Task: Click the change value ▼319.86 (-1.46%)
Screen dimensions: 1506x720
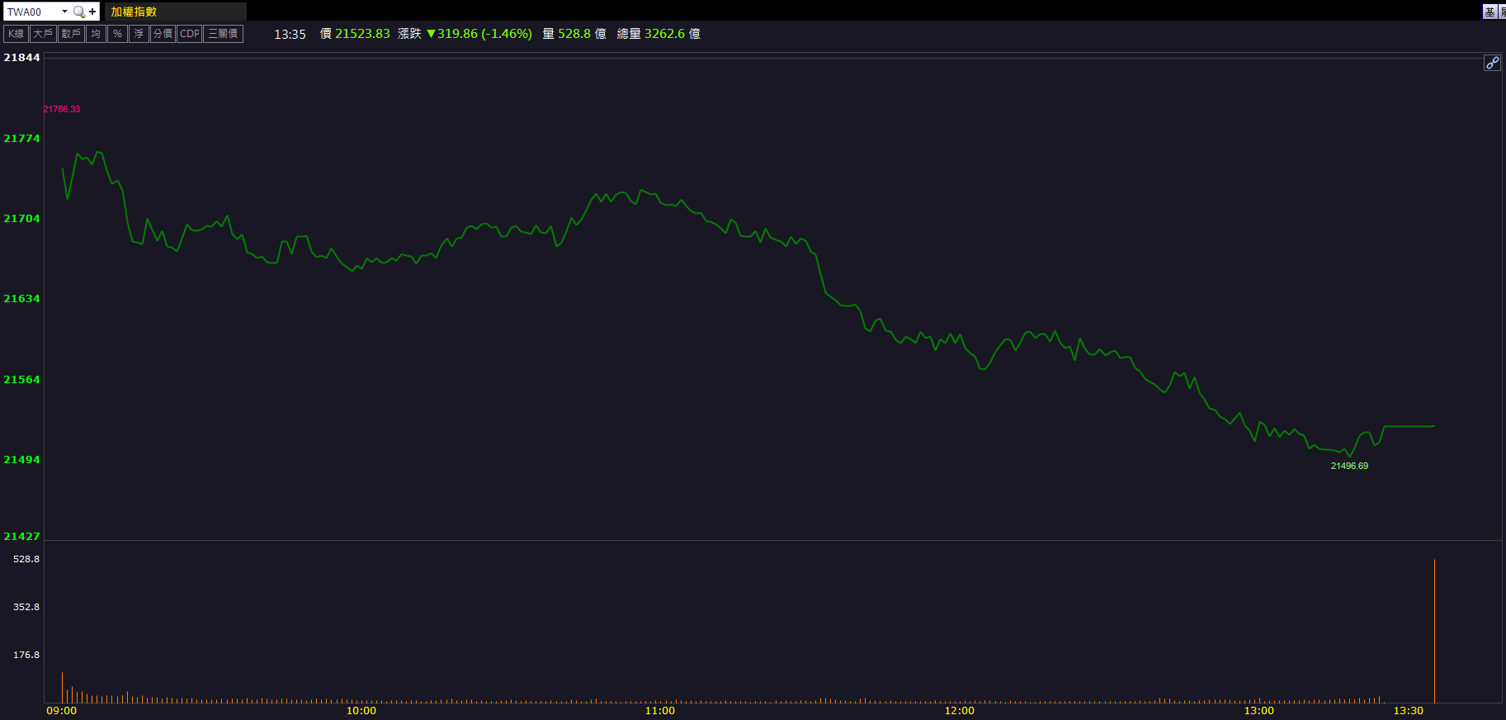Action: point(479,34)
